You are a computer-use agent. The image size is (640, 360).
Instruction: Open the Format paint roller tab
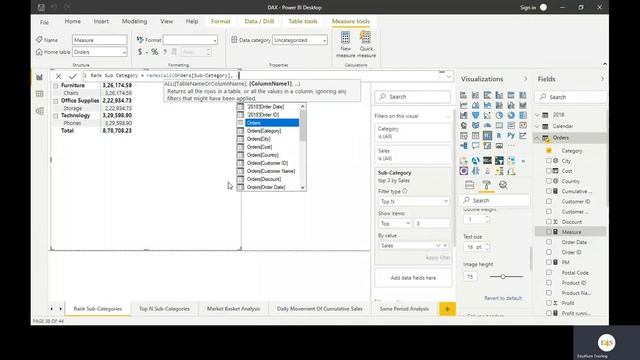pos(487,185)
